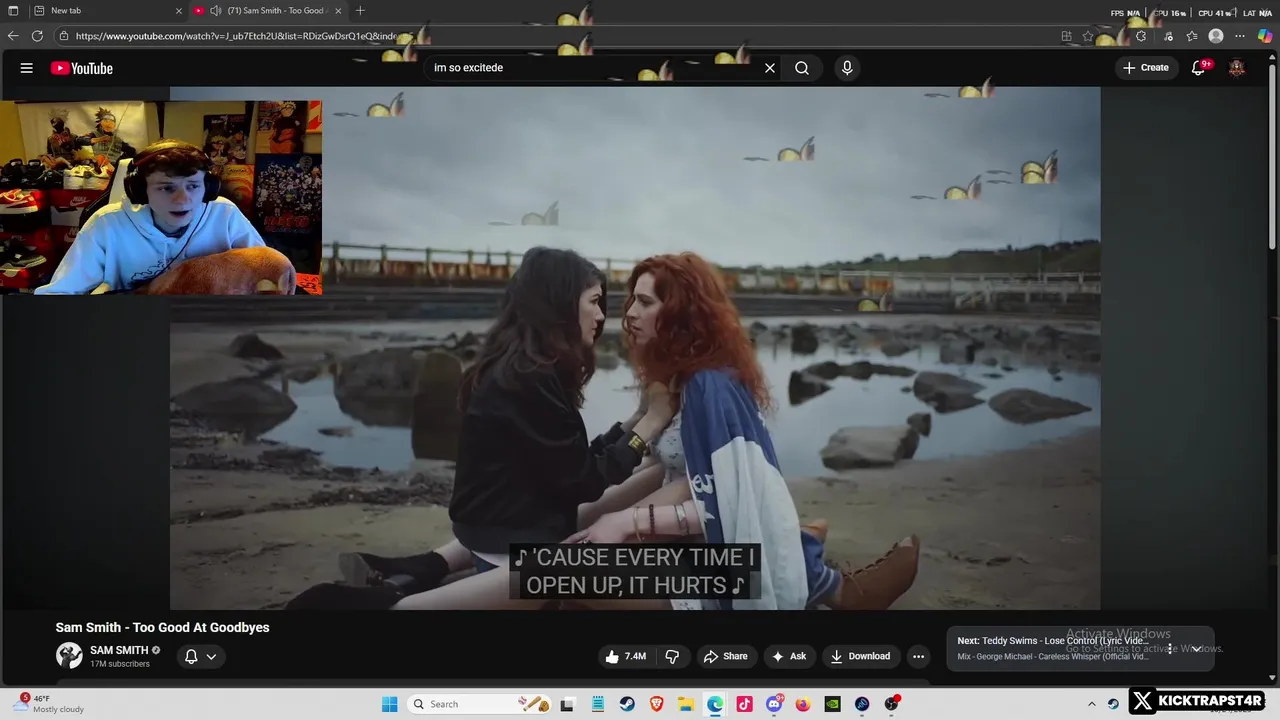Click the 17M subscribers text

point(120,664)
